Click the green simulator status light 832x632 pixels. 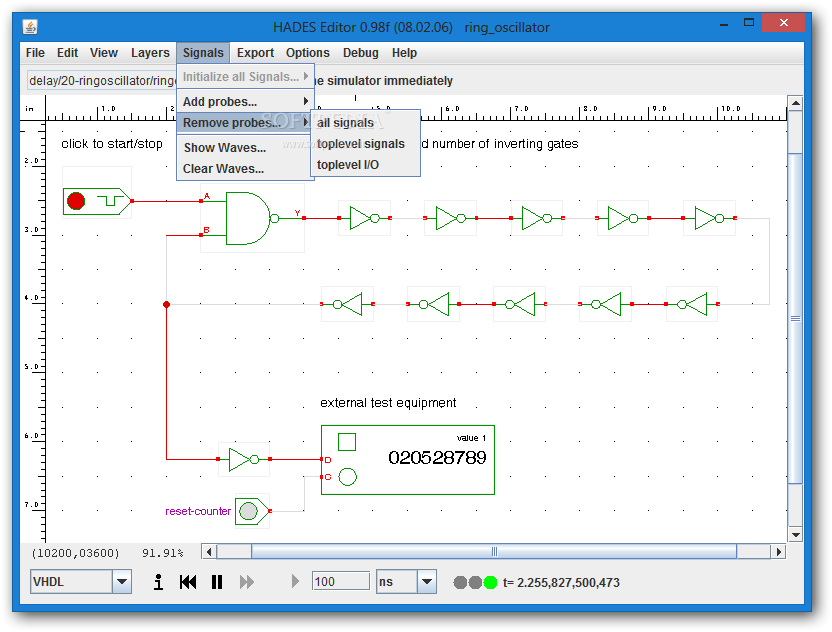coord(491,583)
